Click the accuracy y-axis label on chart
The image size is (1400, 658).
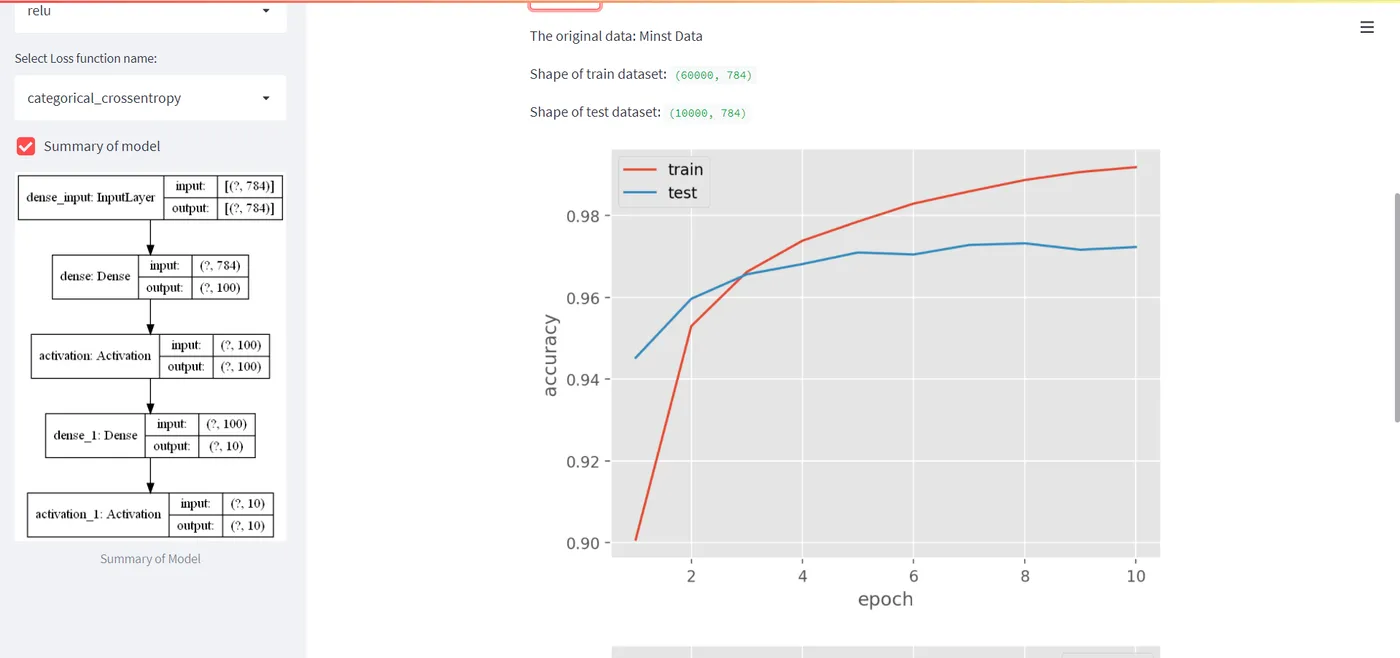tap(550, 356)
